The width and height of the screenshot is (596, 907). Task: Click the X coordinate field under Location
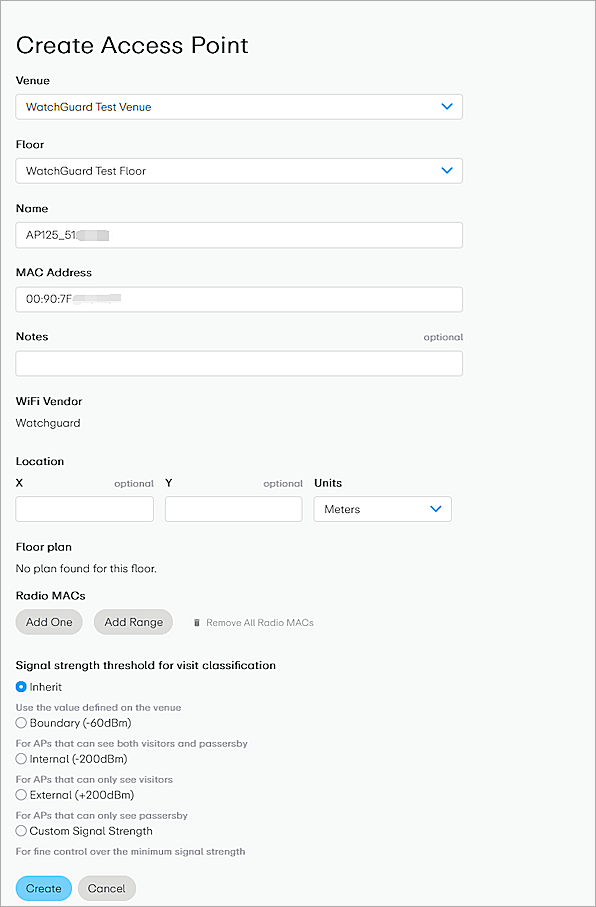click(x=84, y=509)
